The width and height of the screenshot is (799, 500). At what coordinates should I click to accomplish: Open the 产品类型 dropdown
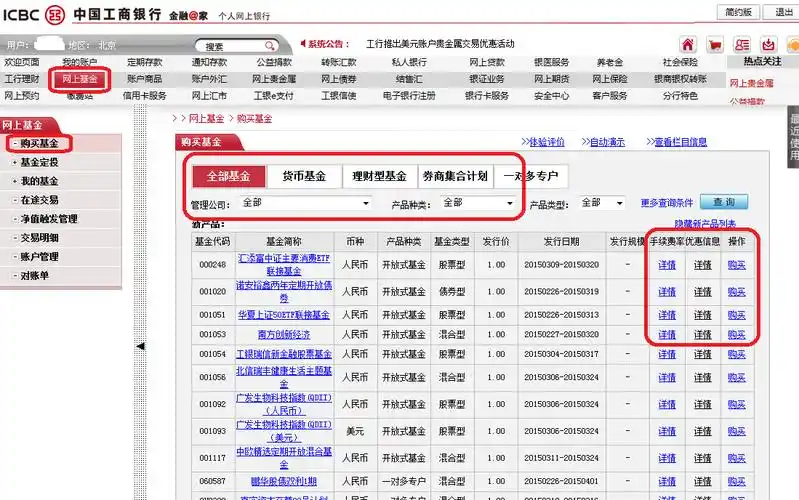[x=602, y=203]
